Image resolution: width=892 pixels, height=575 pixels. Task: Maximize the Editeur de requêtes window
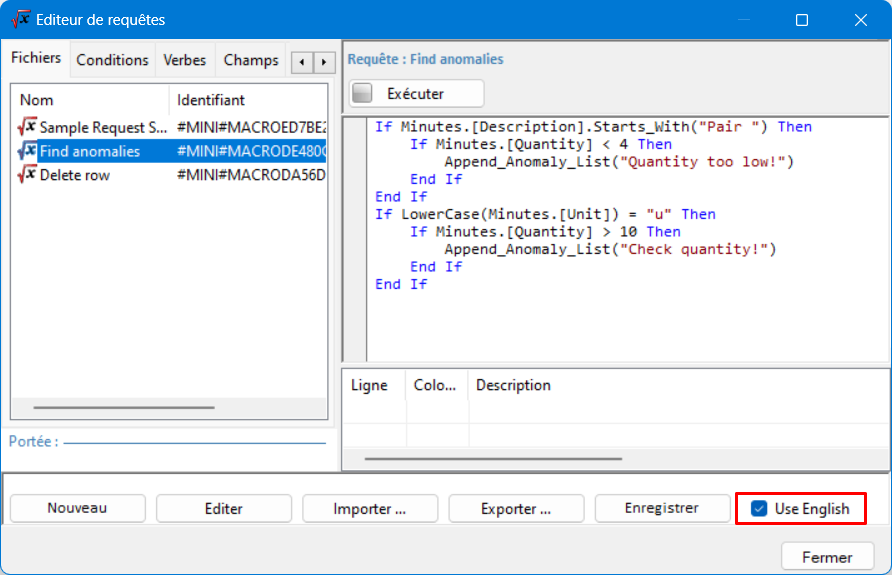801,20
